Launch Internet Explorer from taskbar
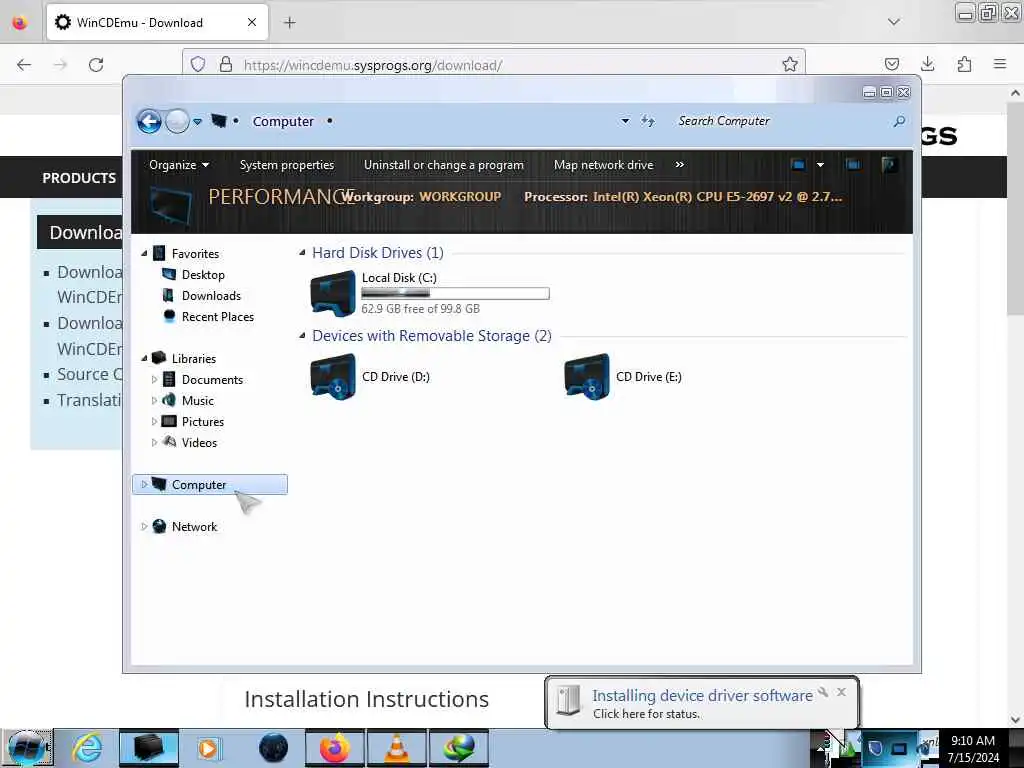Viewport: 1024px width, 768px height. tap(87, 748)
